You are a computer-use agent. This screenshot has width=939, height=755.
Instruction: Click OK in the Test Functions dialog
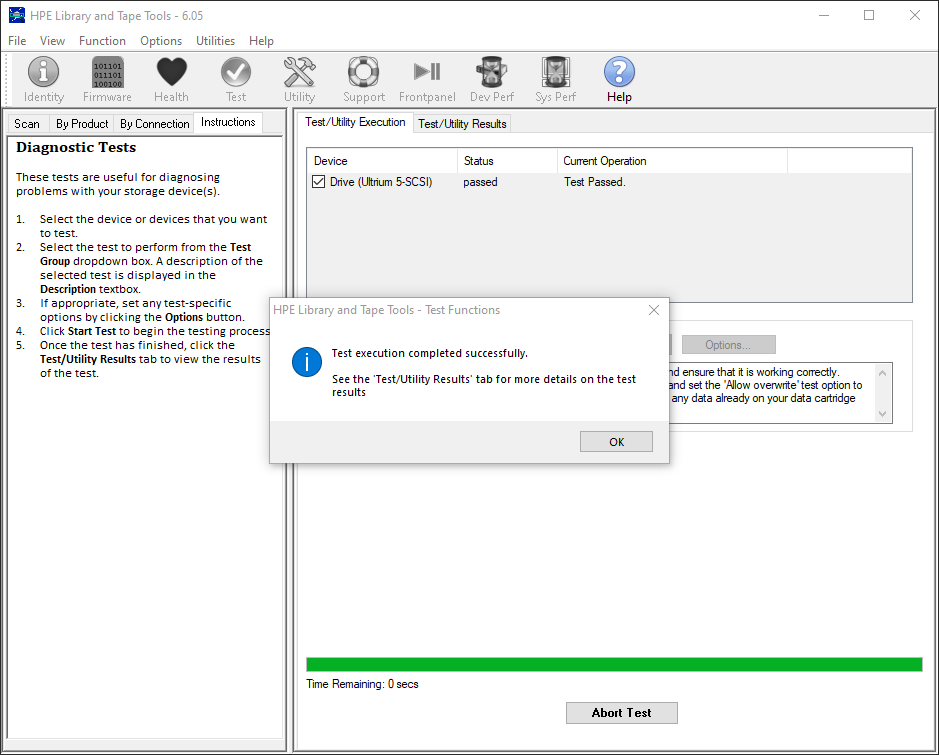point(616,442)
